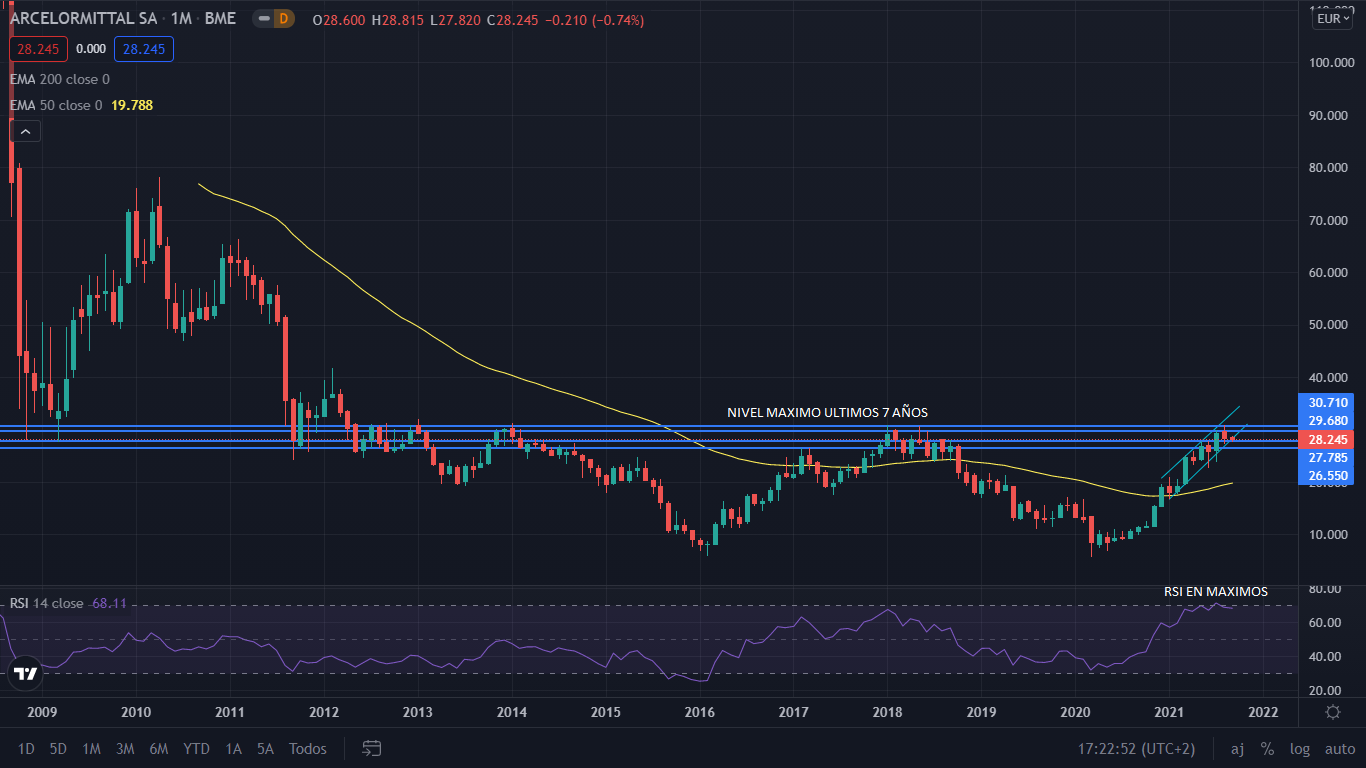Toggle percentage scale mode
The height and width of the screenshot is (768, 1366).
tap(1267, 748)
